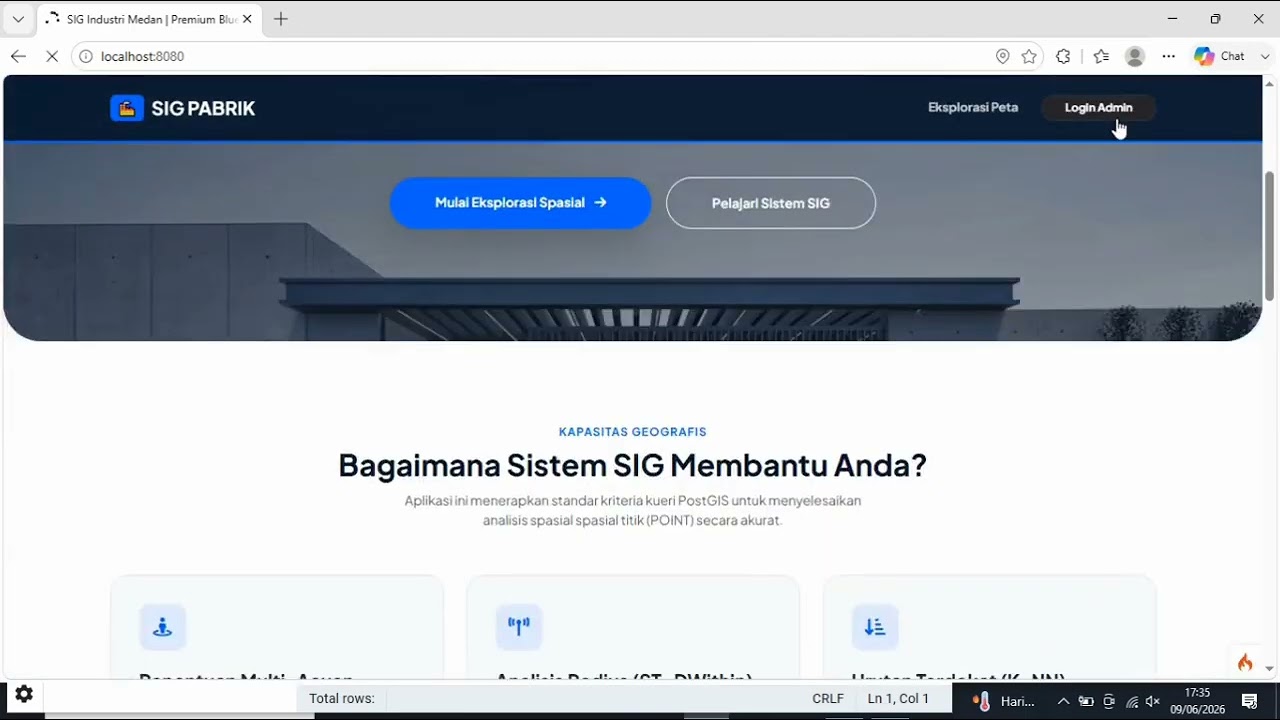Click the SIG PABRIK brand text
Screen dimensions: 1280x720
pyautogui.click(x=203, y=108)
